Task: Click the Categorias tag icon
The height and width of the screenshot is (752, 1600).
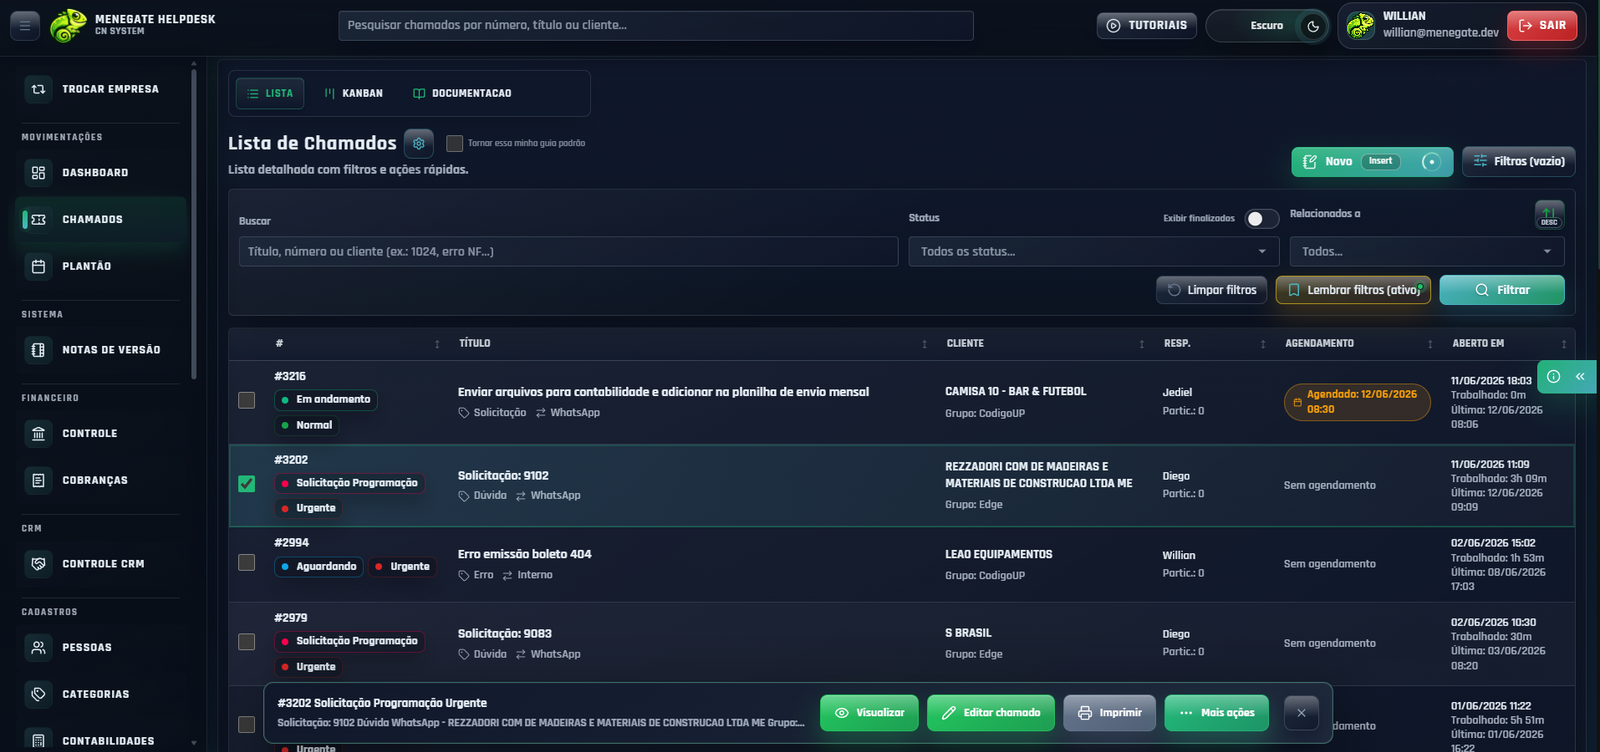Action: click(x=38, y=694)
